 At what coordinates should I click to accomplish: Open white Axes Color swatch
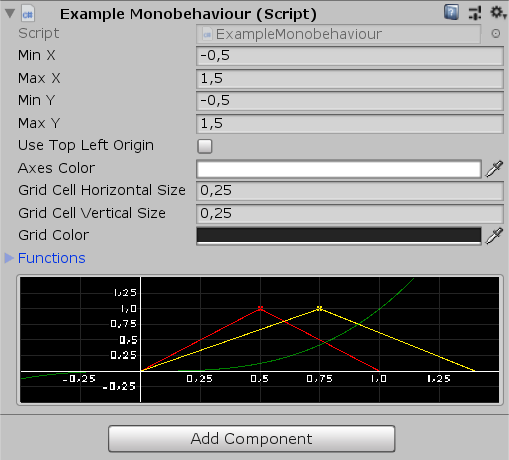pos(339,169)
